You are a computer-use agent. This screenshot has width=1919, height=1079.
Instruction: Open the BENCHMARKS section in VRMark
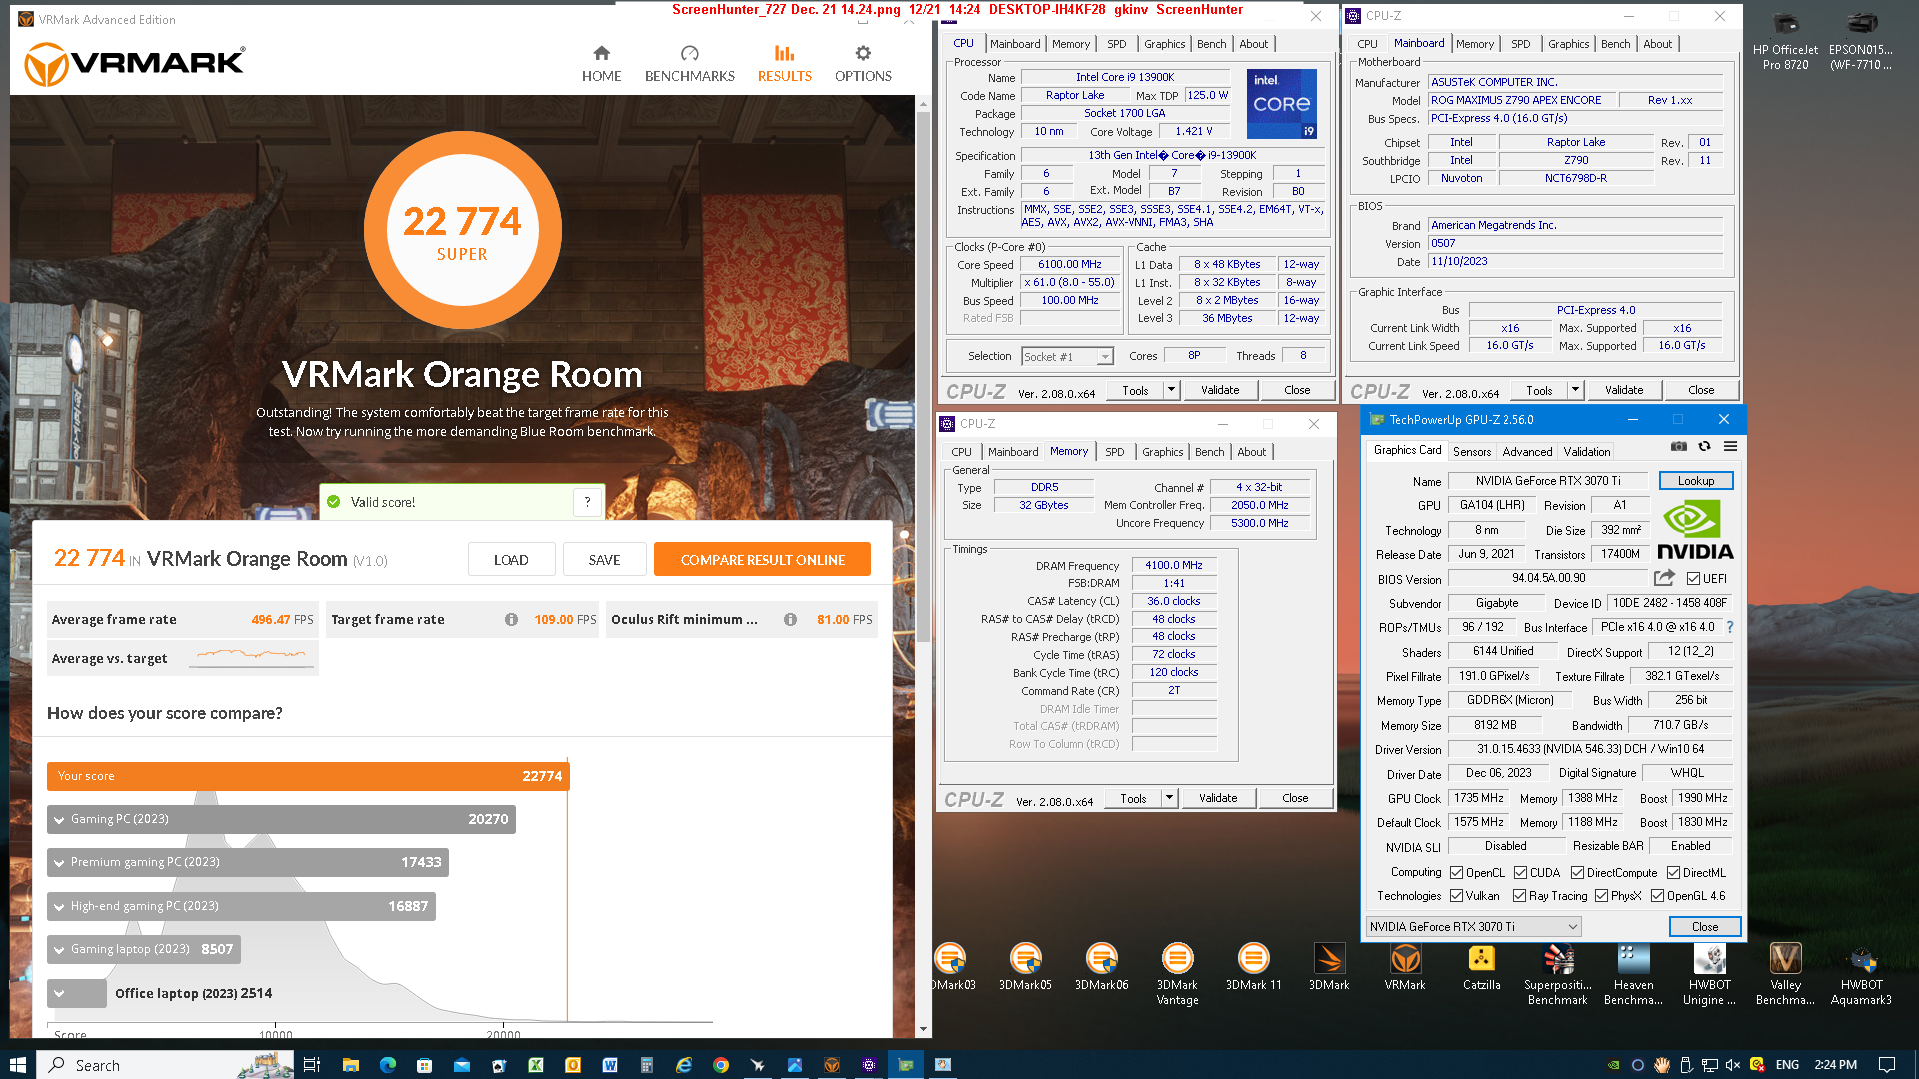pos(689,64)
